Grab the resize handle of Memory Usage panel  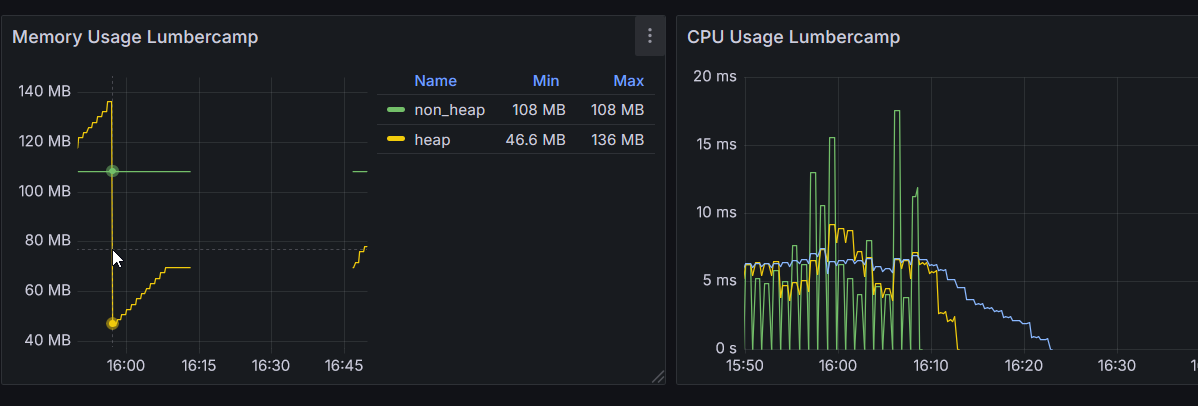coord(658,376)
